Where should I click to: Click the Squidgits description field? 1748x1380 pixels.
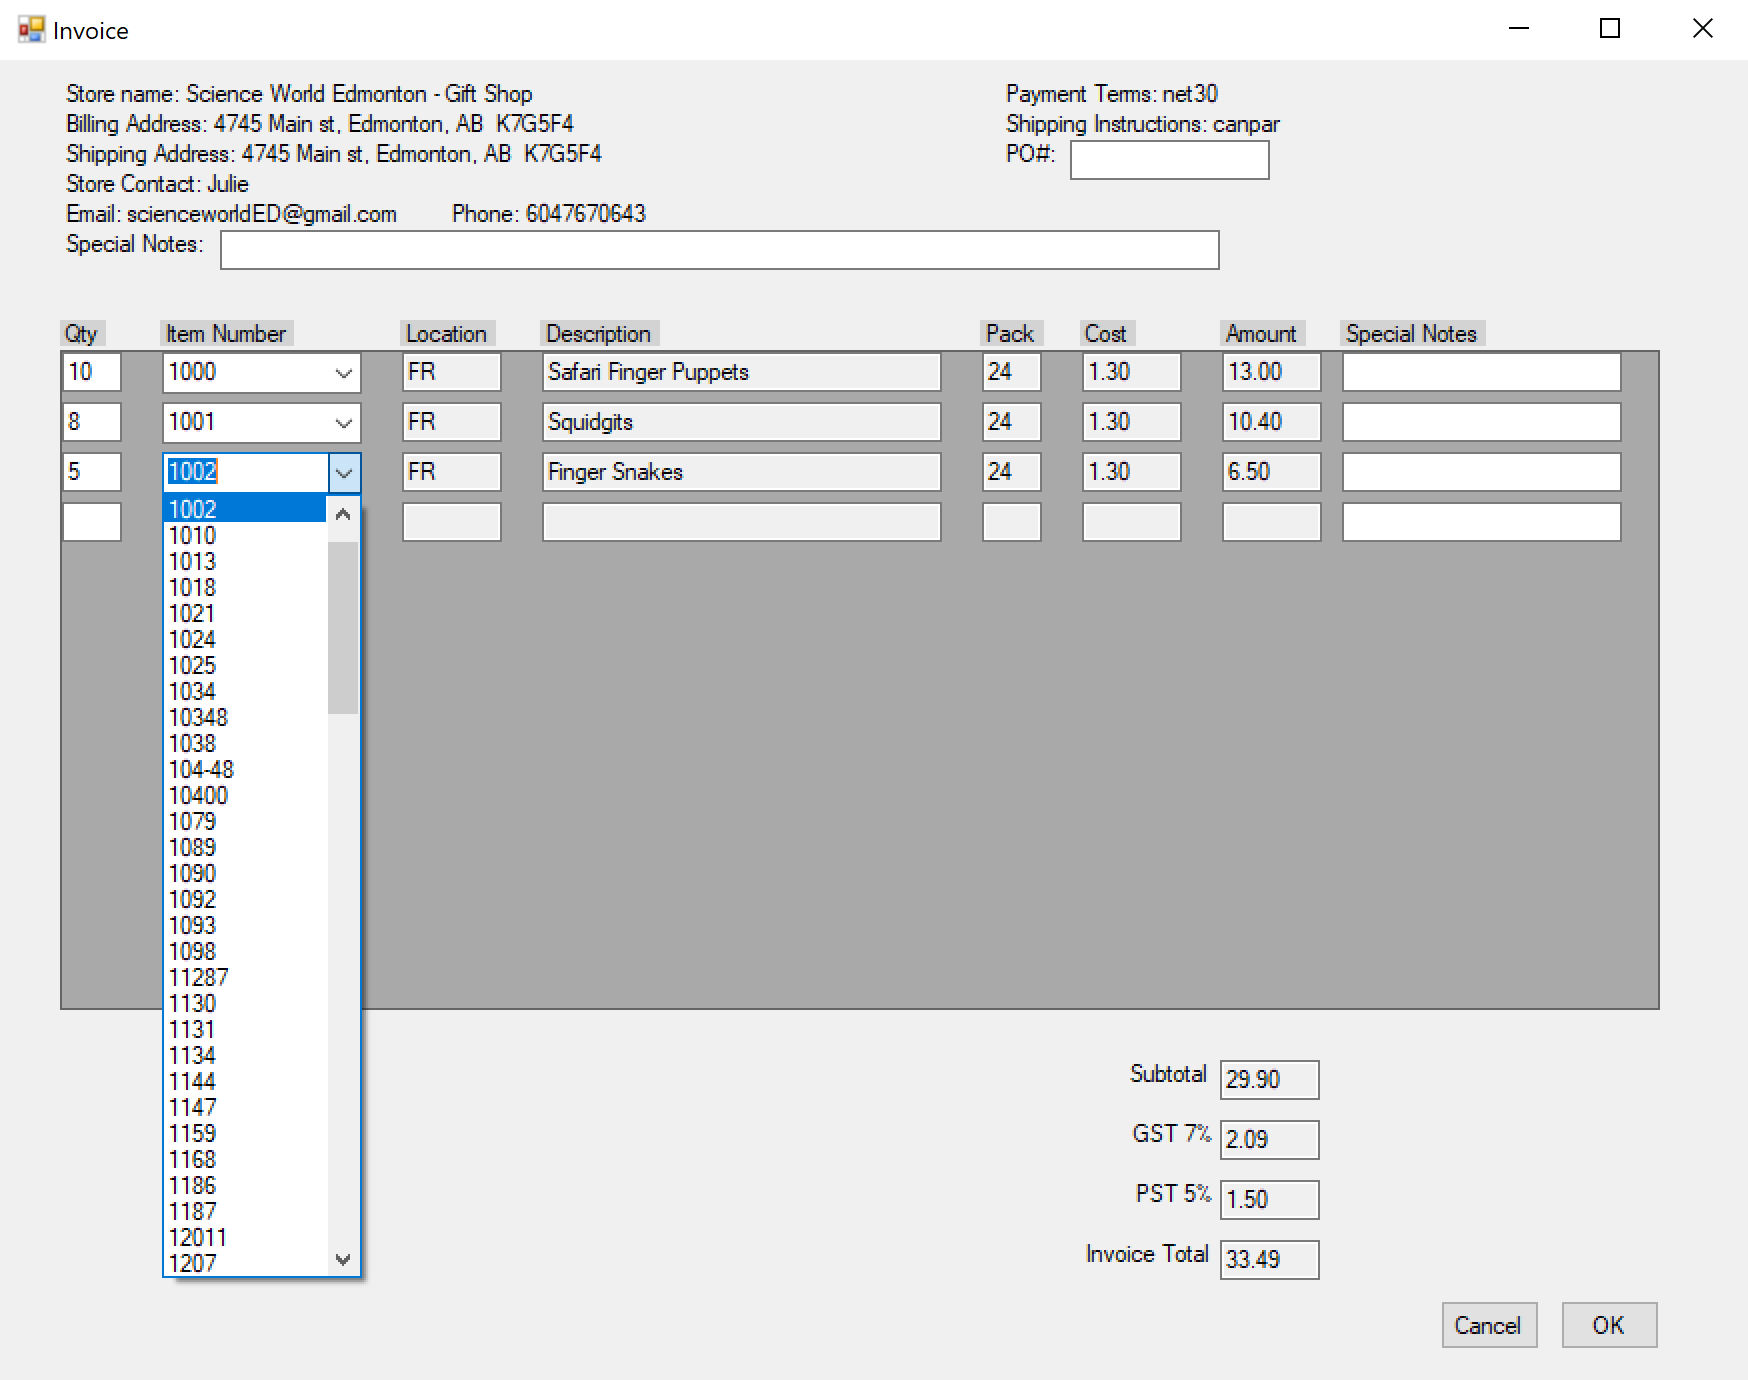741,422
